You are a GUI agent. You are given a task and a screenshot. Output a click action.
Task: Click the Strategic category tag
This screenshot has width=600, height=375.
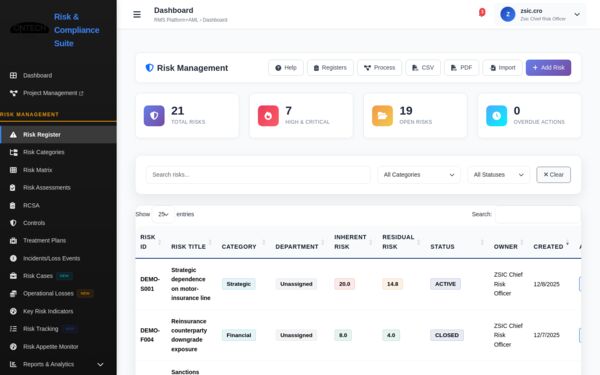[238, 284]
